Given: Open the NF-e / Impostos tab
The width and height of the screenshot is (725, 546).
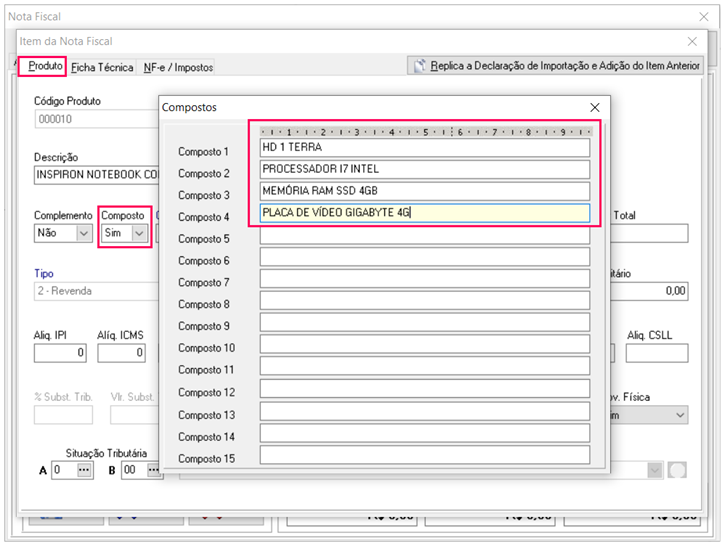Looking at the screenshot, I should click(x=178, y=67).
